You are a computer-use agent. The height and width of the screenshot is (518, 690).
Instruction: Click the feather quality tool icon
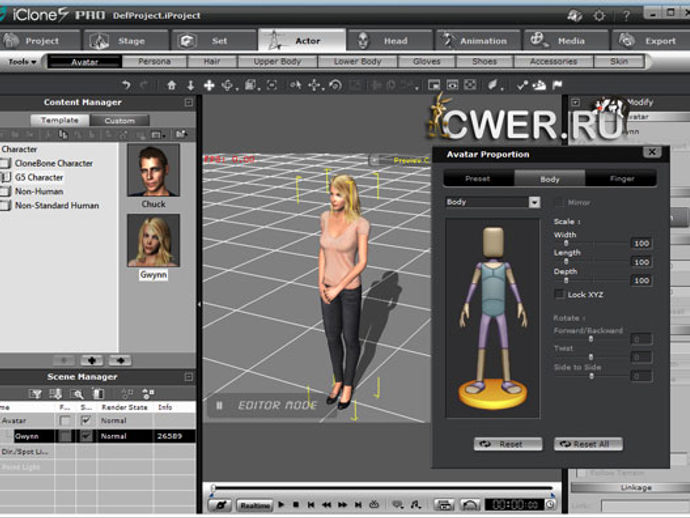pos(493,85)
